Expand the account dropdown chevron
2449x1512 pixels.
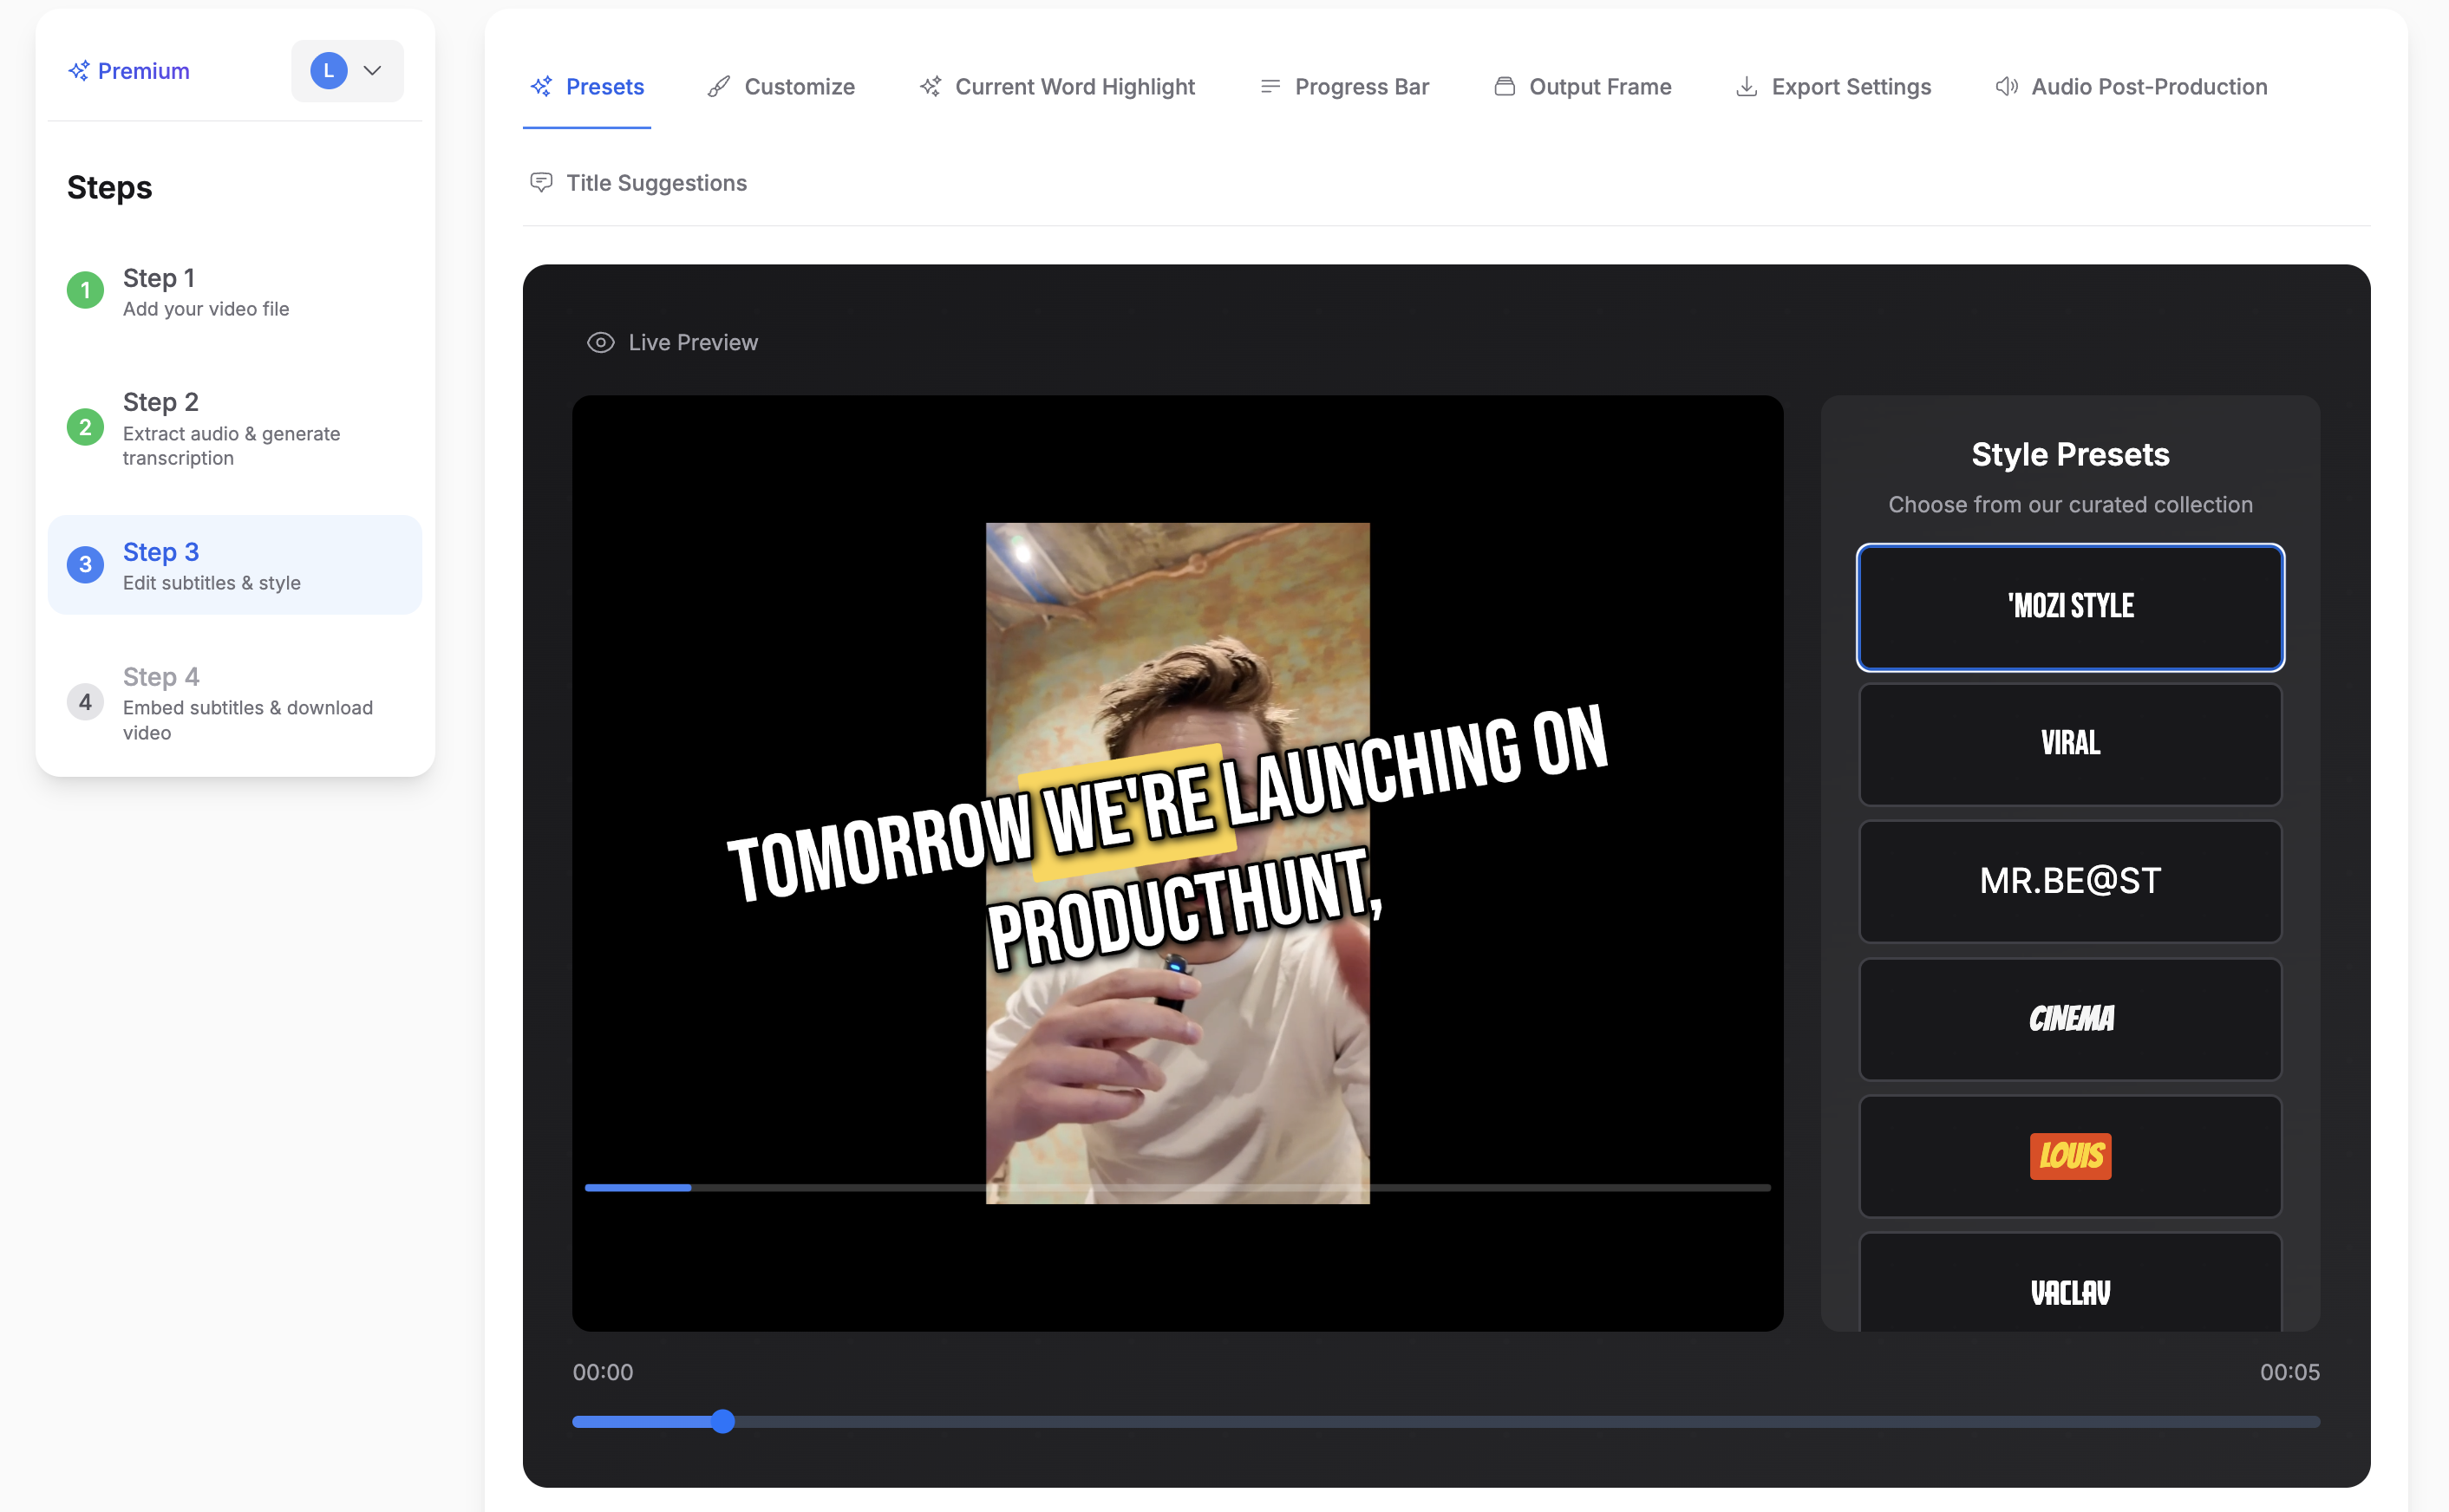click(372, 70)
